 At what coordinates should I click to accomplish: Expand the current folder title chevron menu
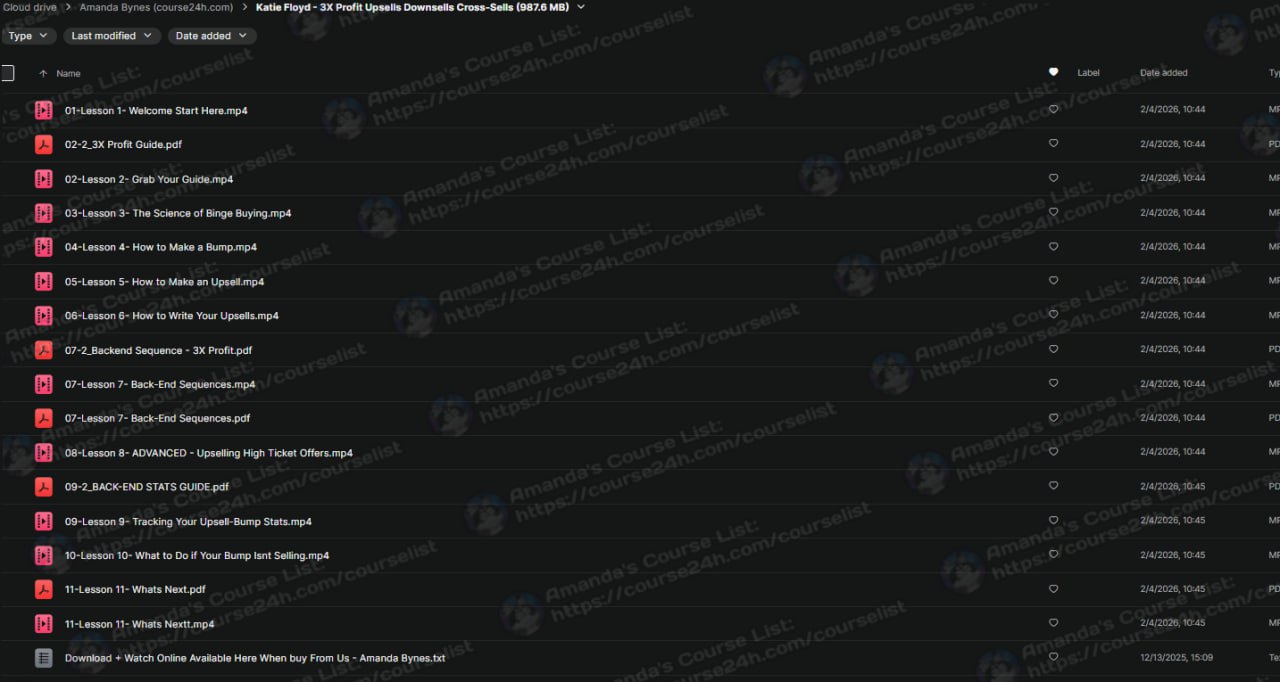coord(581,7)
